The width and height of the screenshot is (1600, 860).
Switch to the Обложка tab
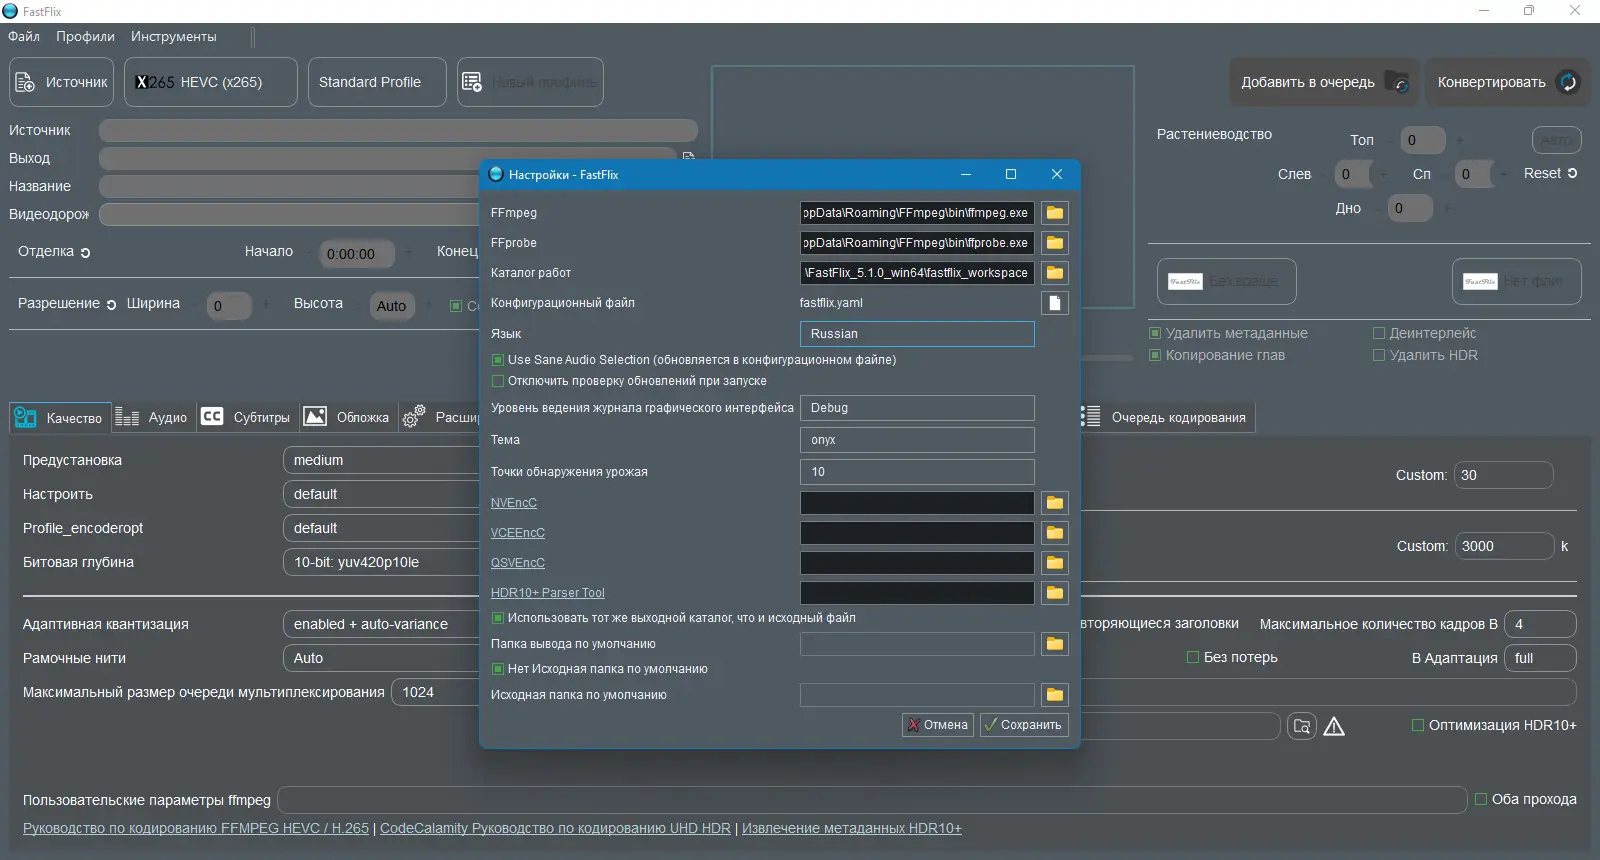click(x=347, y=418)
